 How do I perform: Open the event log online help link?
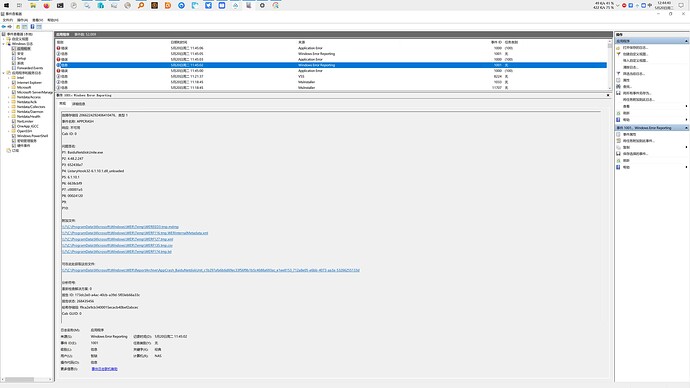pos(104,369)
